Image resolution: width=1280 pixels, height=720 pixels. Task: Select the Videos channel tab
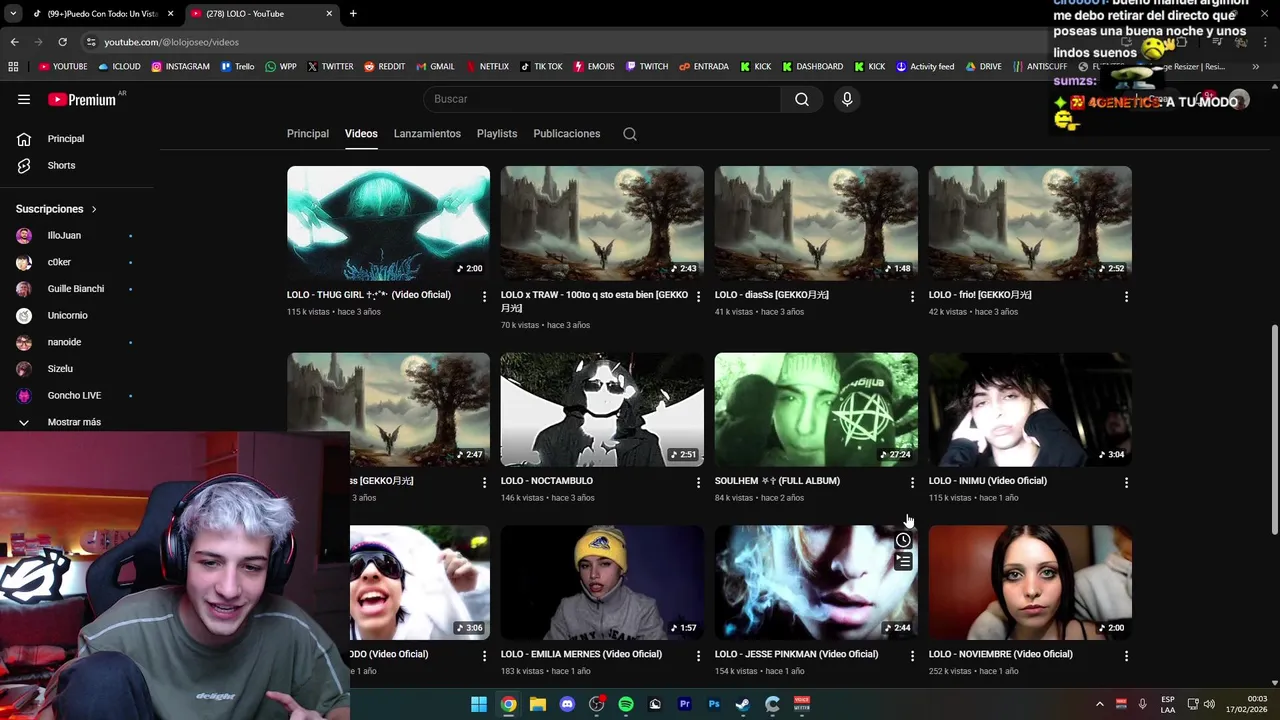(361, 134)
